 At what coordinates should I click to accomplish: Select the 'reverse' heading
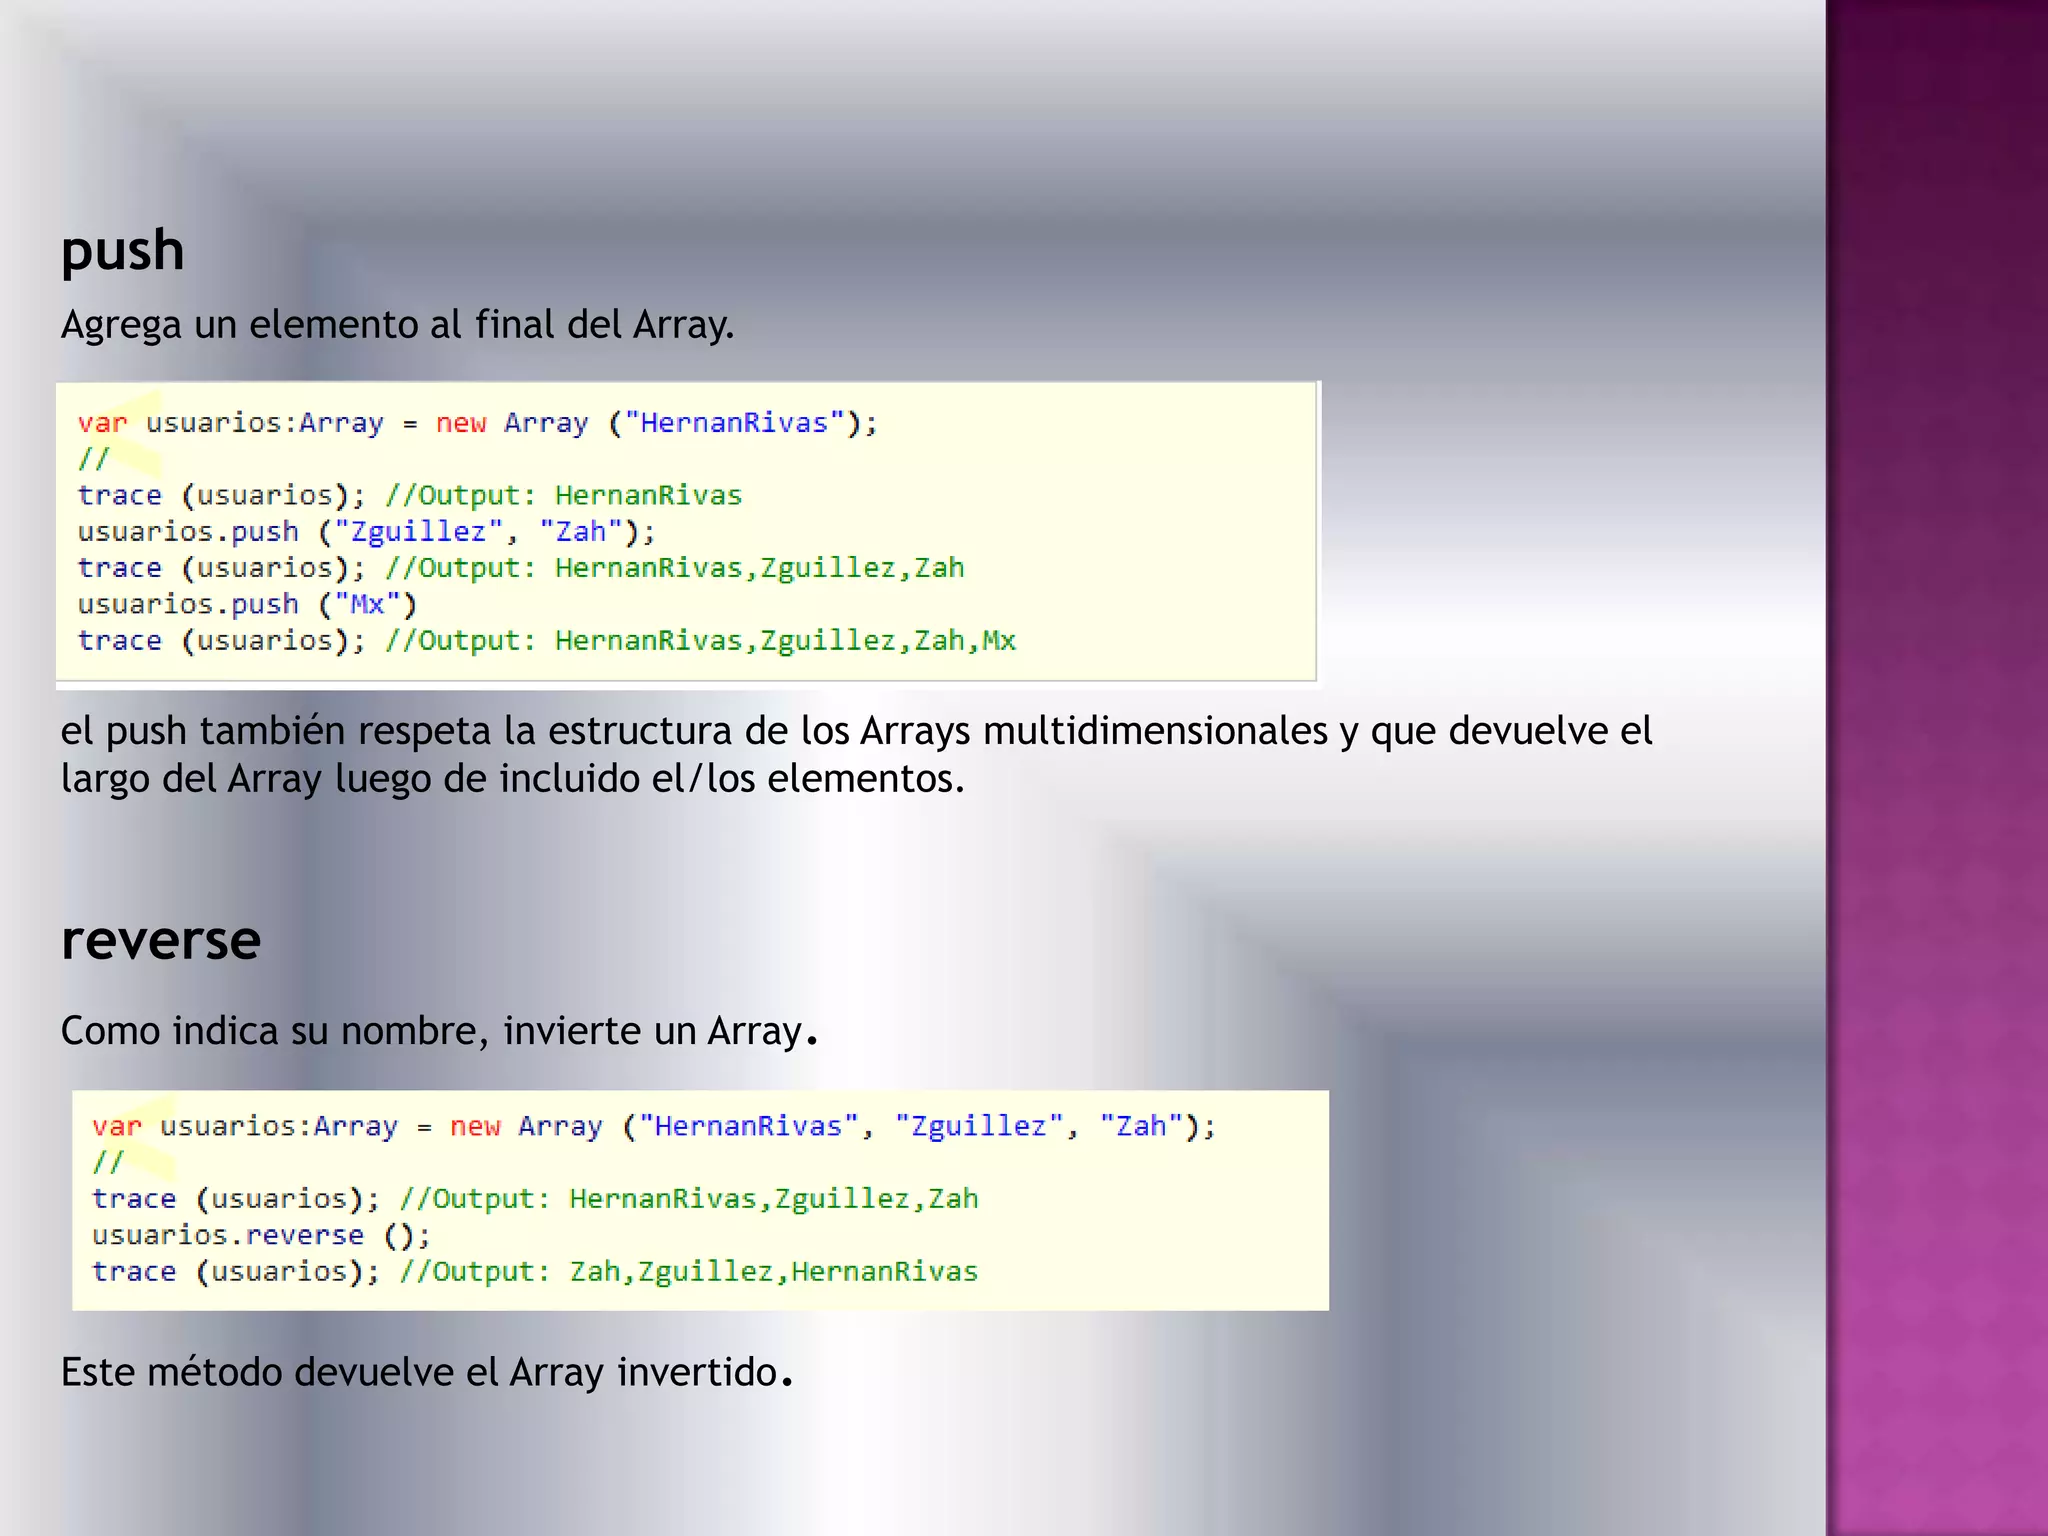coord(160,940)
